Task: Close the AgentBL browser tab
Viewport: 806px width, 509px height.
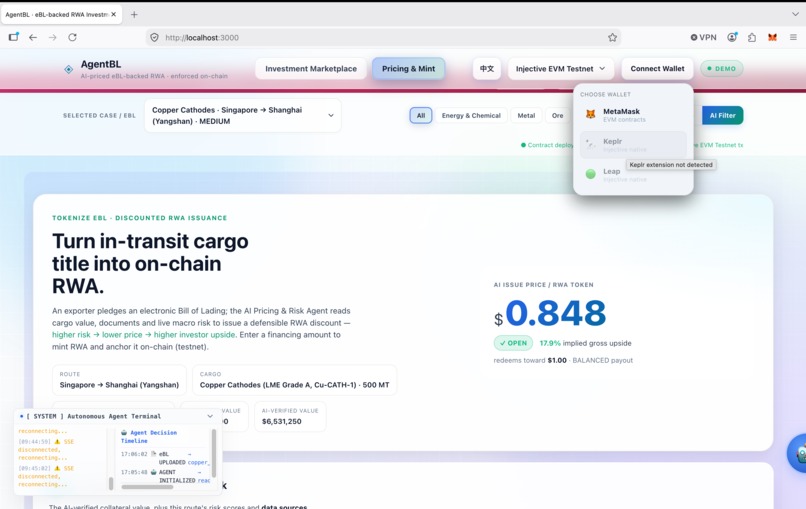Action: (x=114, y=14)
